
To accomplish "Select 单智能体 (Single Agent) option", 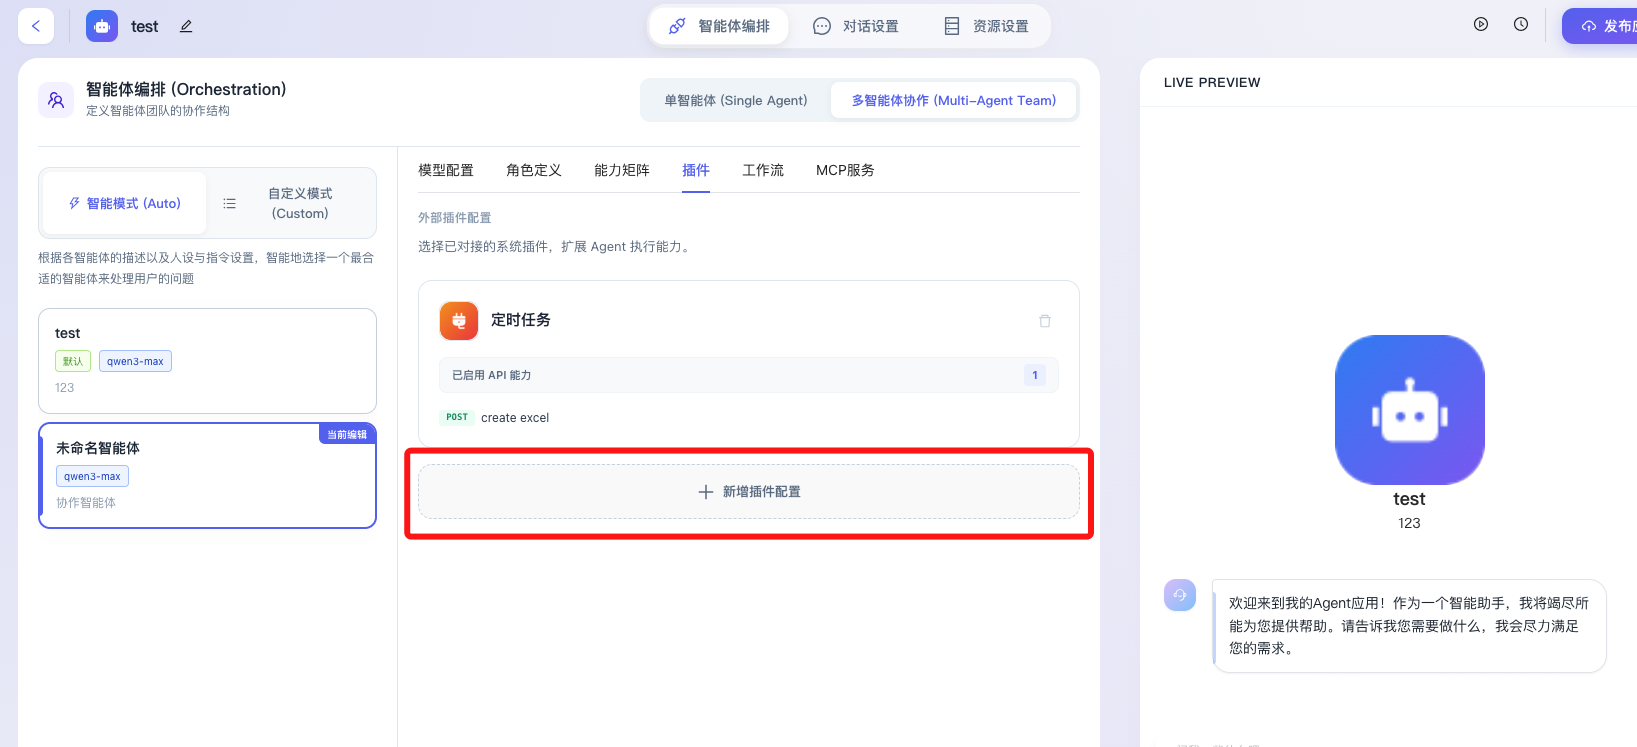I will pos(736,100).
